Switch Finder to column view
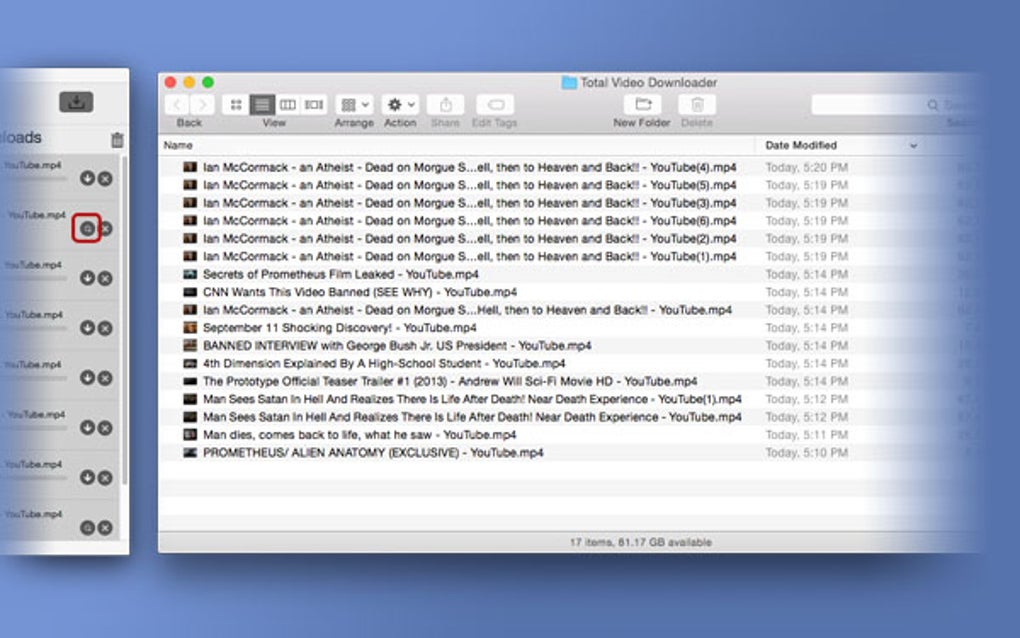This screenshot has width=1020, height=638. tap(288, 105)
